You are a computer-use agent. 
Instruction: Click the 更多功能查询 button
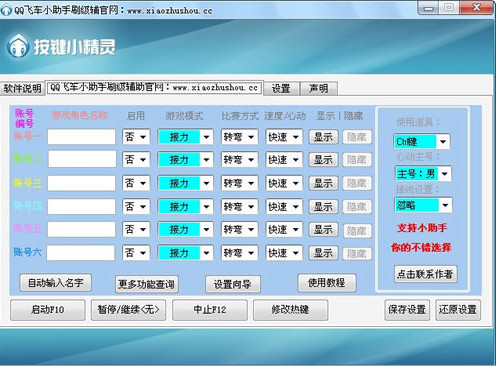[x=147, y=284]
